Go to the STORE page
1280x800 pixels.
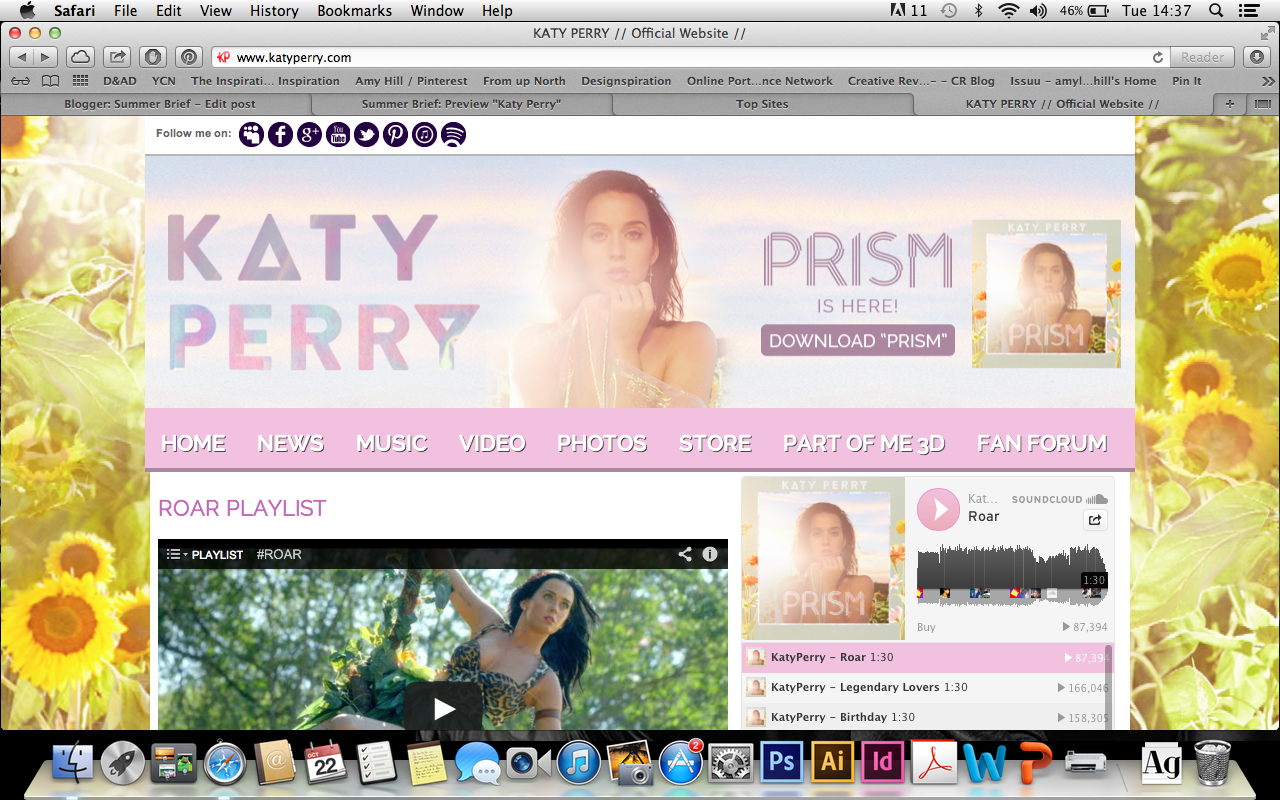[715, 443]
